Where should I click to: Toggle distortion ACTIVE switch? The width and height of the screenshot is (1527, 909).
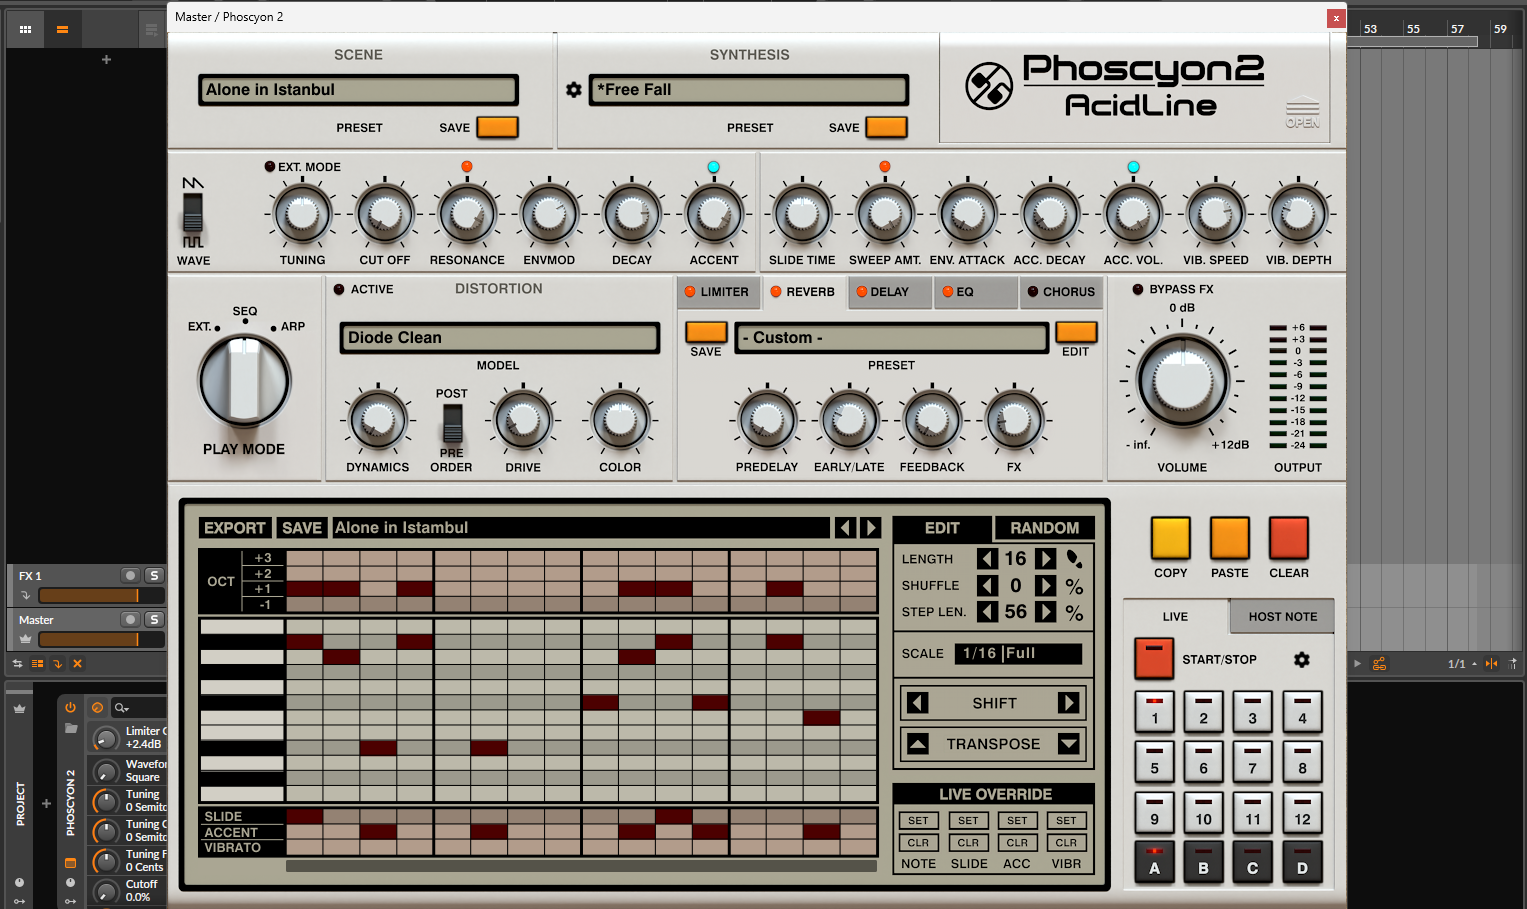(x=339, y=289)
